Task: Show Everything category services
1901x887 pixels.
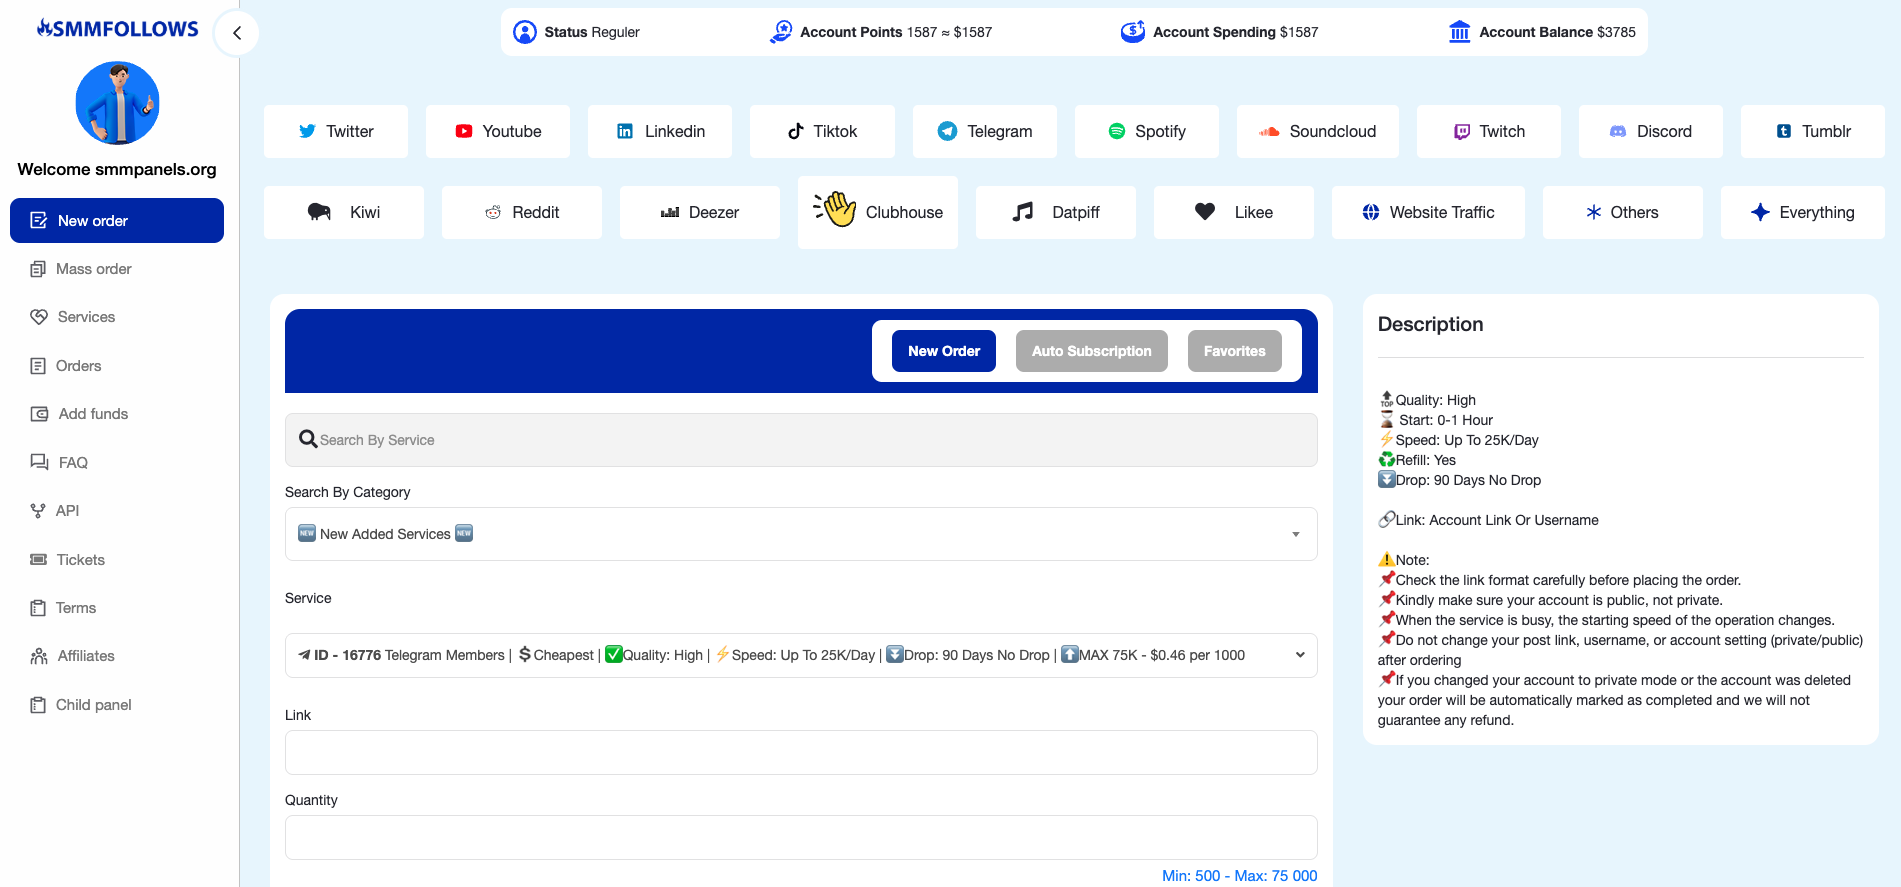Action: [x=1802, y=212]
